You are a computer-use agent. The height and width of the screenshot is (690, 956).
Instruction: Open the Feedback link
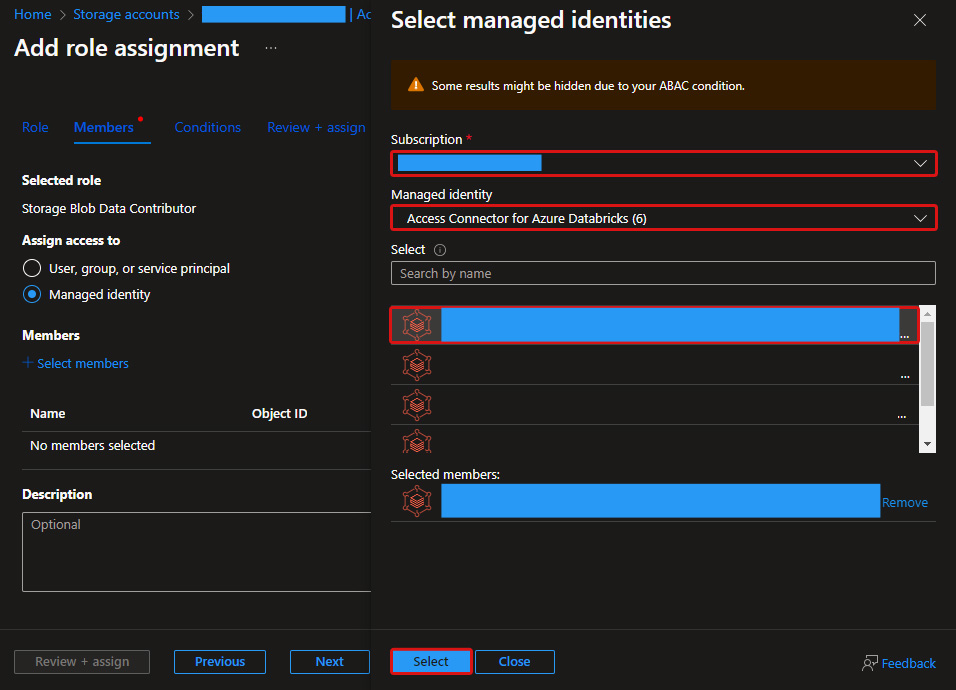(908, 663)
